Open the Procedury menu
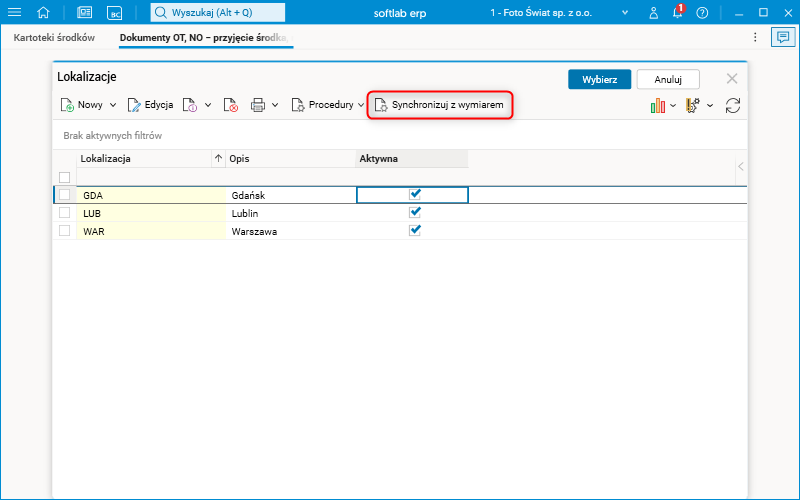 click(322, 105)
